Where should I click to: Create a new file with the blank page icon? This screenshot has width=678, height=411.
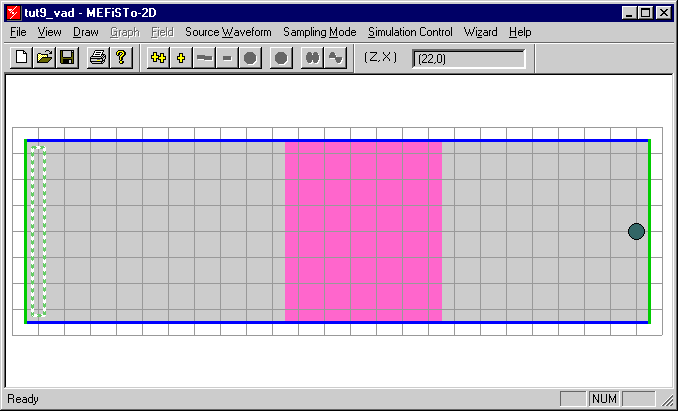(21, 57)
